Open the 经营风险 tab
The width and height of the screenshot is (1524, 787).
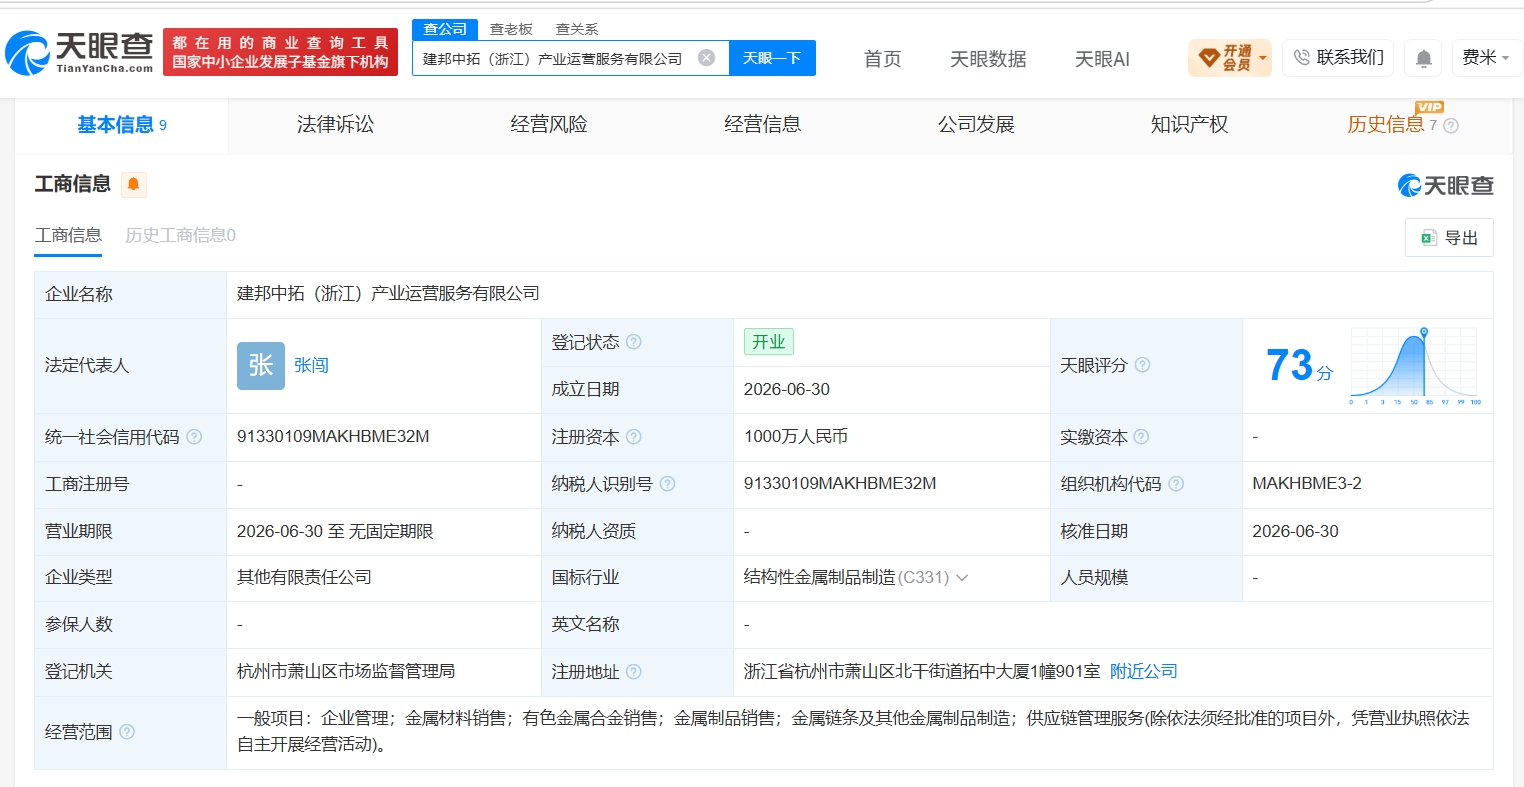point(549,125)
